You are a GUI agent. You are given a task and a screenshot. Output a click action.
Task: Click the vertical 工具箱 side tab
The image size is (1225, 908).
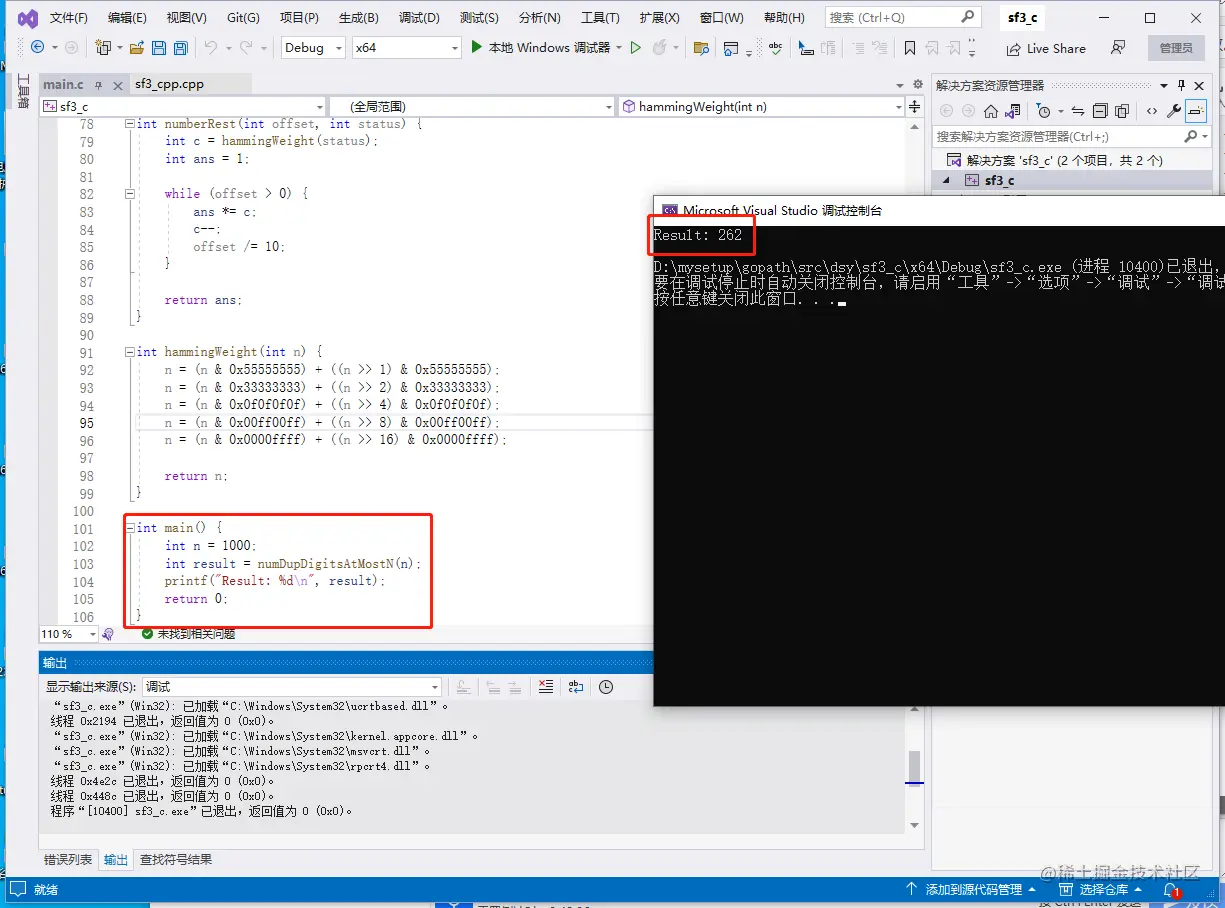point(23,90)
